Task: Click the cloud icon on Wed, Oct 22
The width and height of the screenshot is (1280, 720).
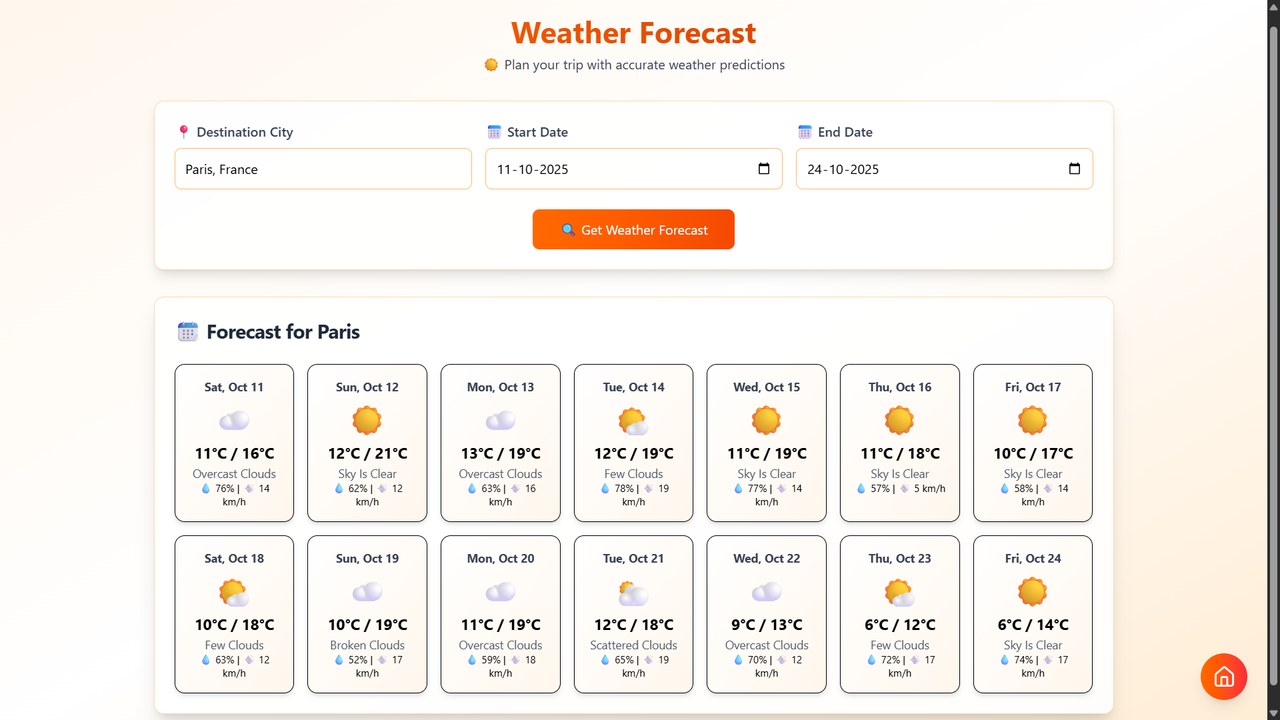Action: [766, 591]
